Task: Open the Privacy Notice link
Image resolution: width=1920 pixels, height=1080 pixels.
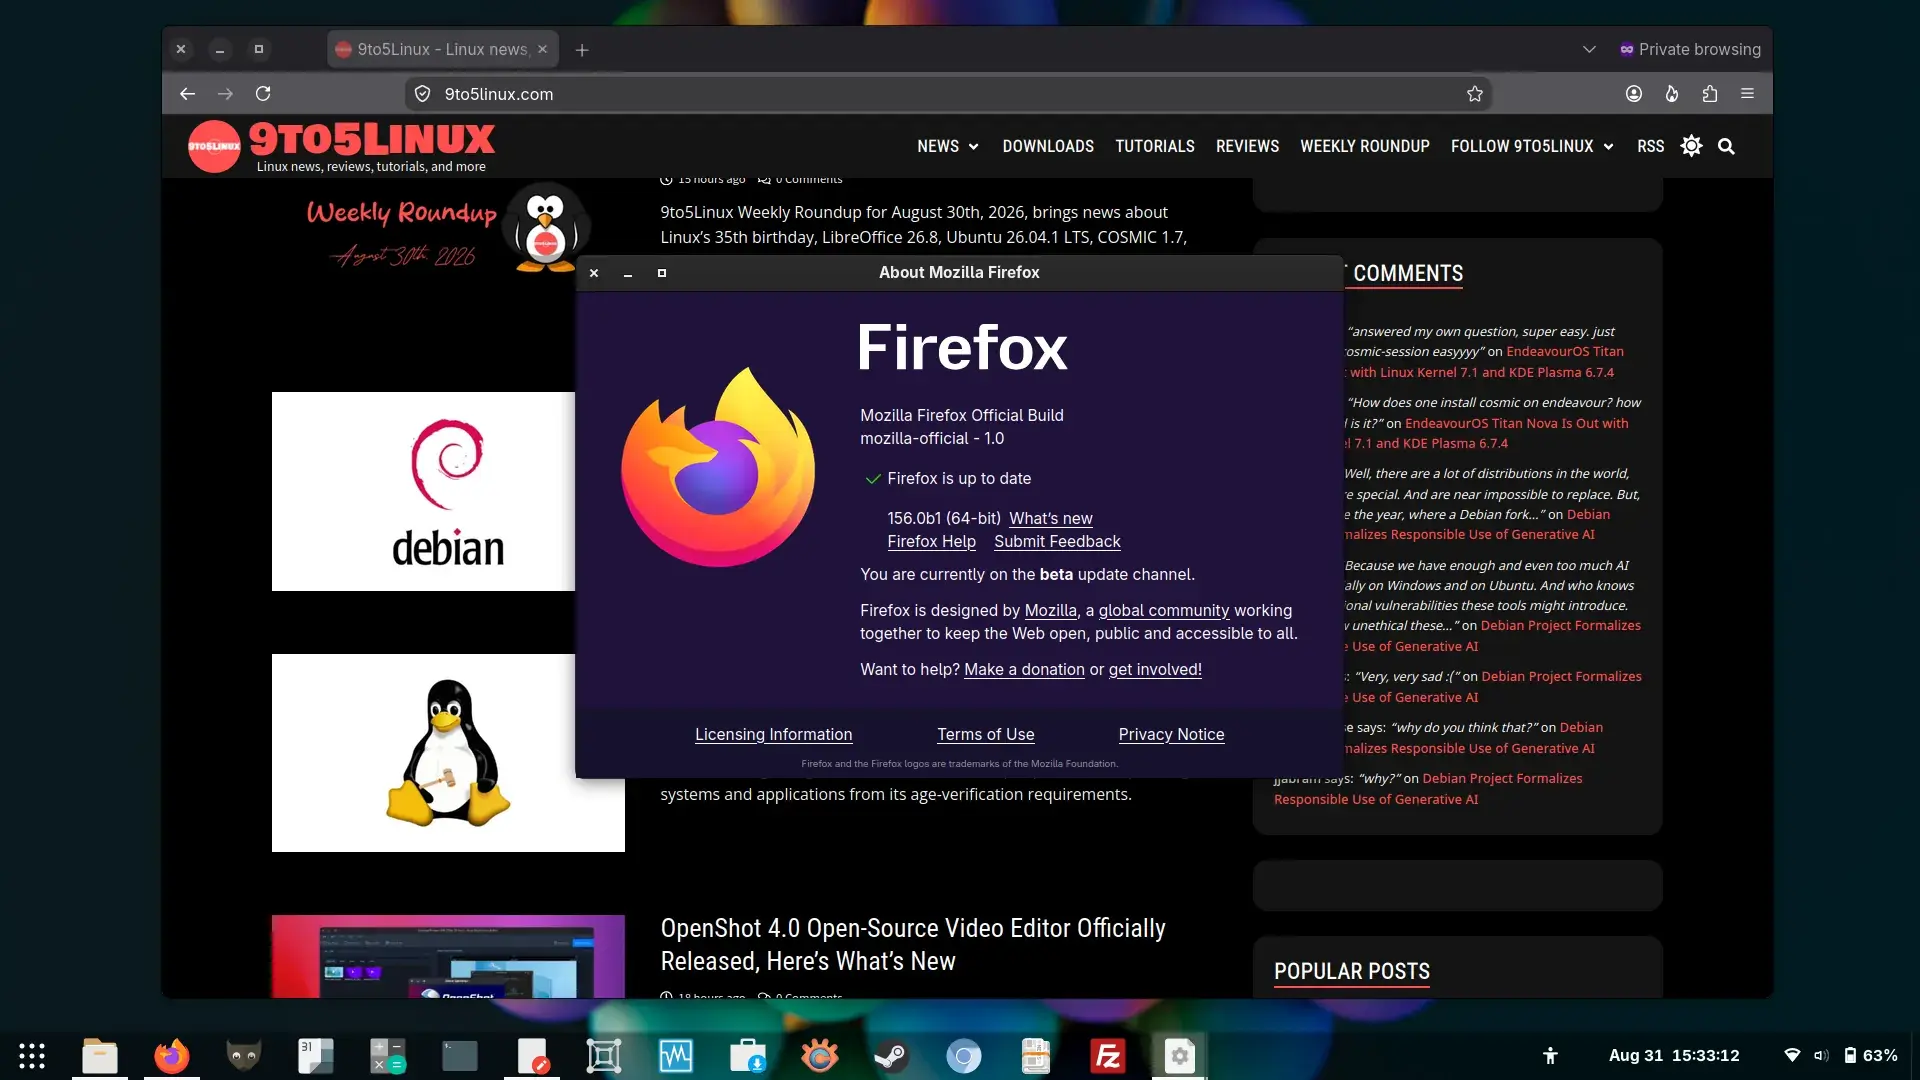Action: click(1171, 734)
